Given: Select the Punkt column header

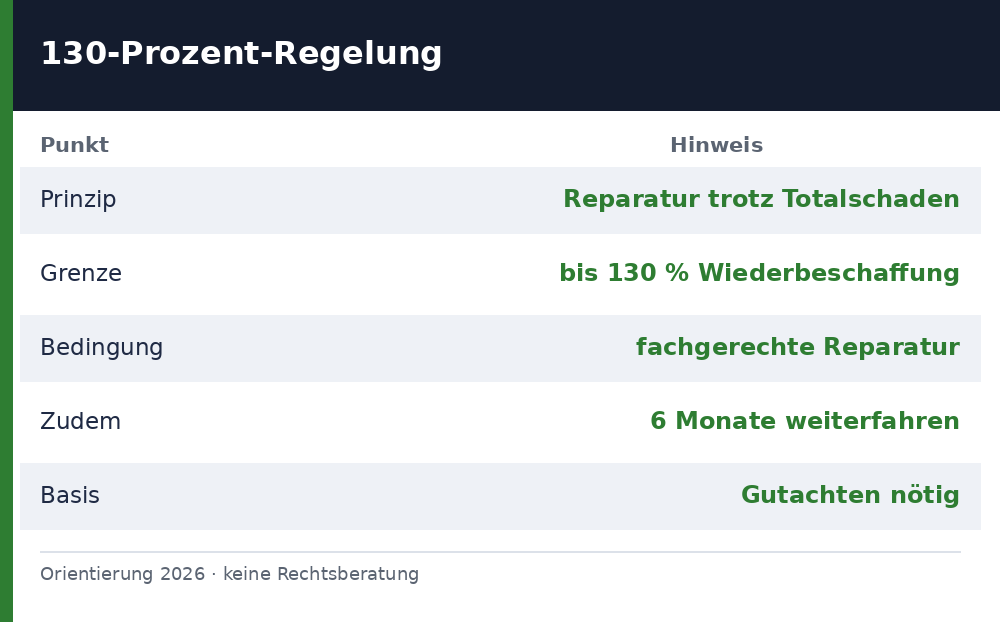Looking at the screenshot, I should point(75,145).
